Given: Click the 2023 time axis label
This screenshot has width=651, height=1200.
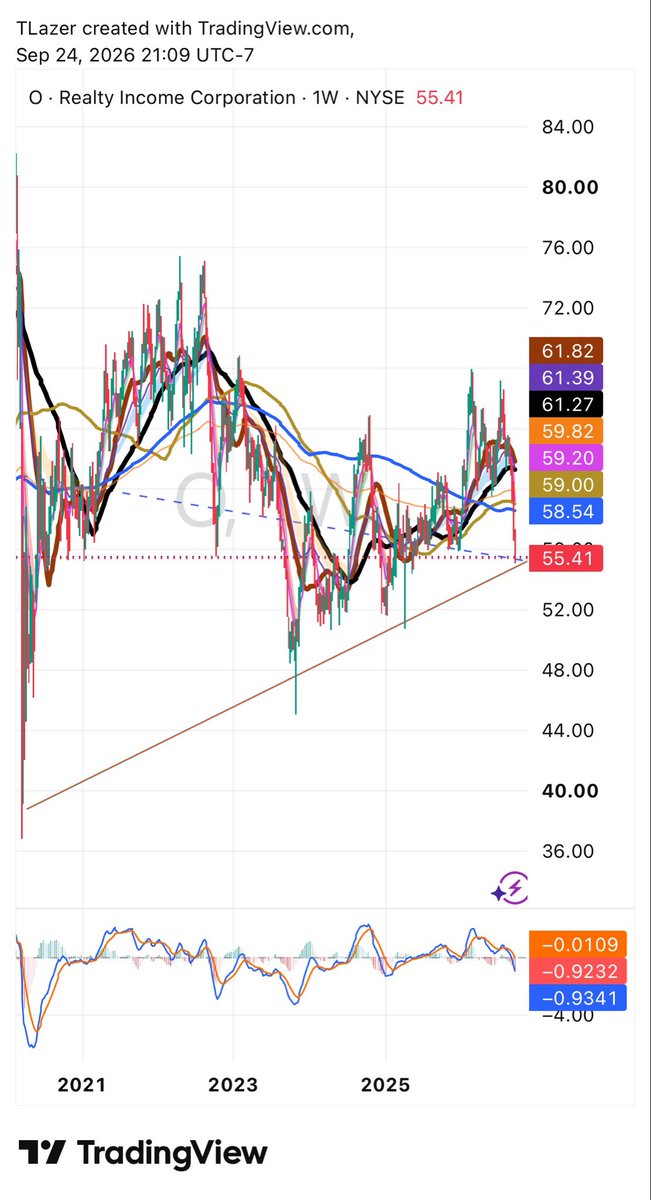Looking at the screenshot, I should pyautogui.click(x=234, y=1085).
